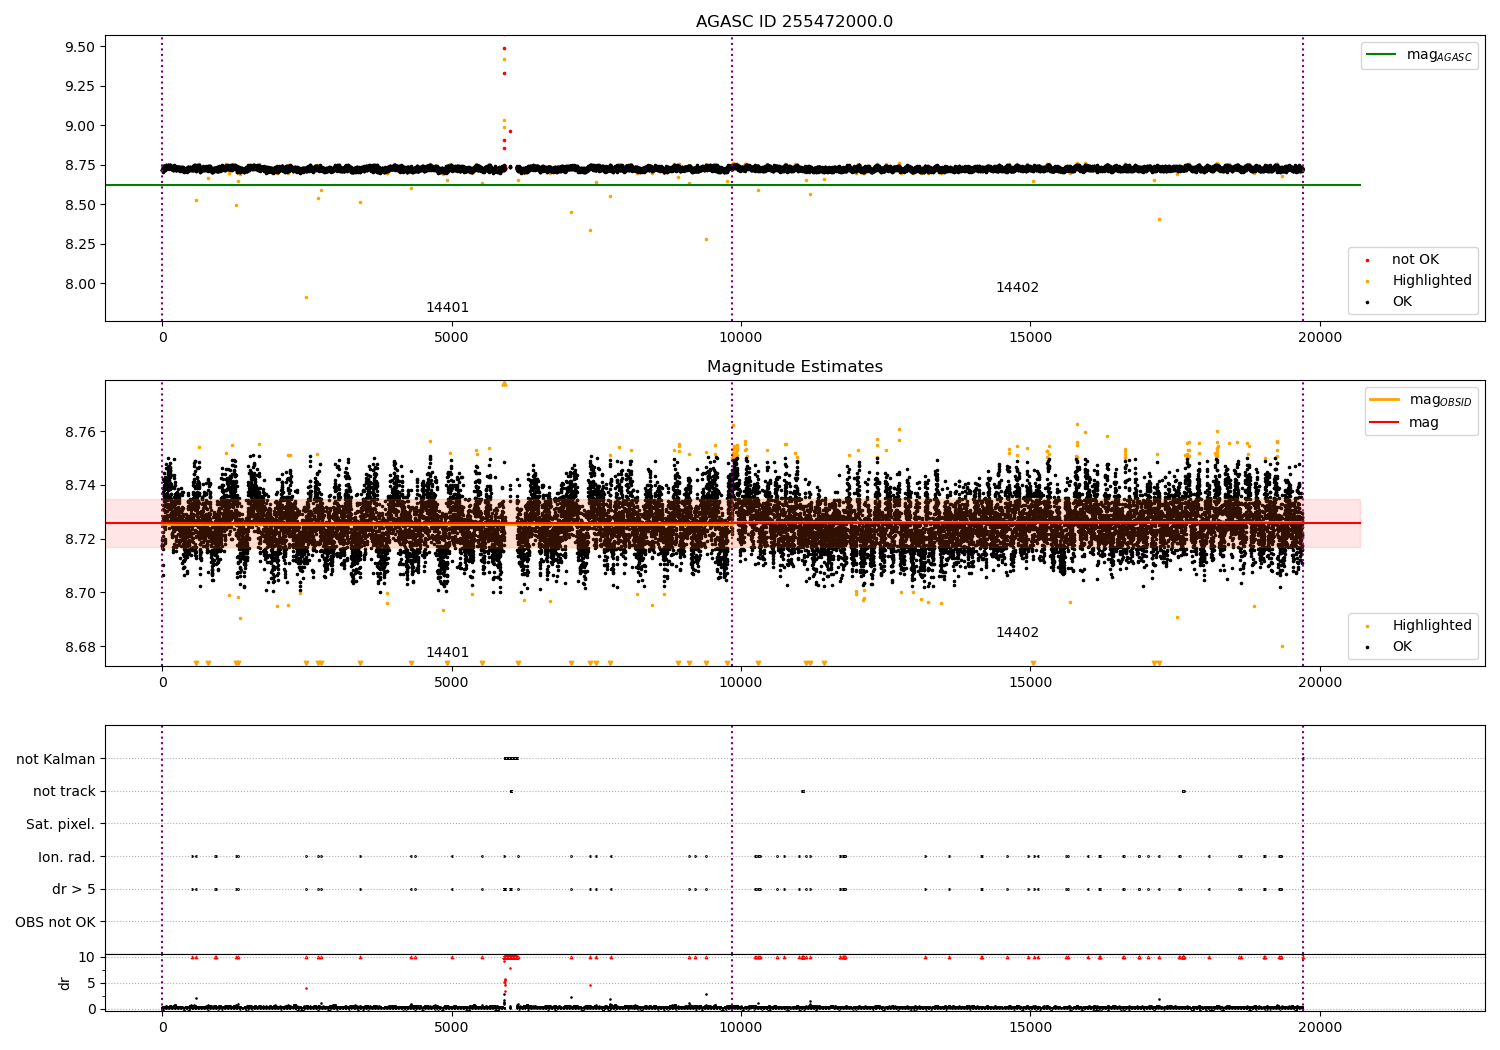Click the 'Magnitude Estimates' plot title
Image resolution: width=1500 pixels, height=1050 pixels.
pos(794,367)
